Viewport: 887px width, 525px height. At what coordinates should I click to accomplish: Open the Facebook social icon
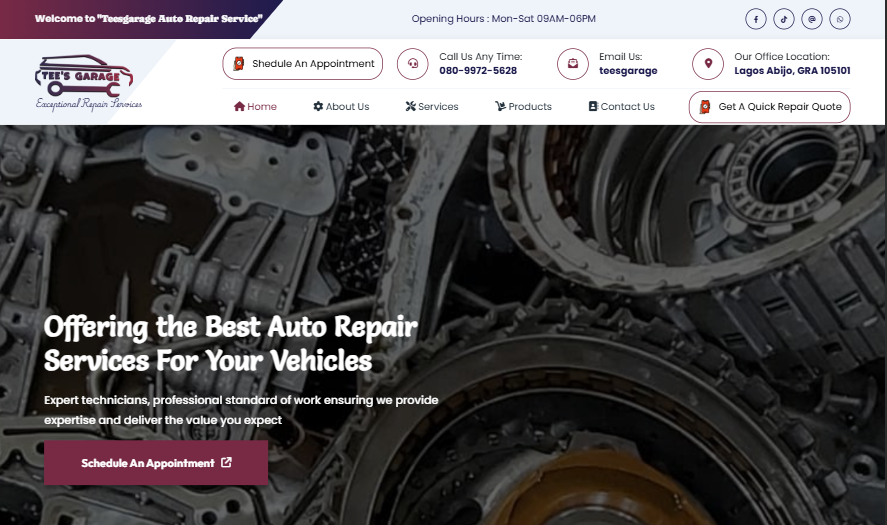(756, 19)
